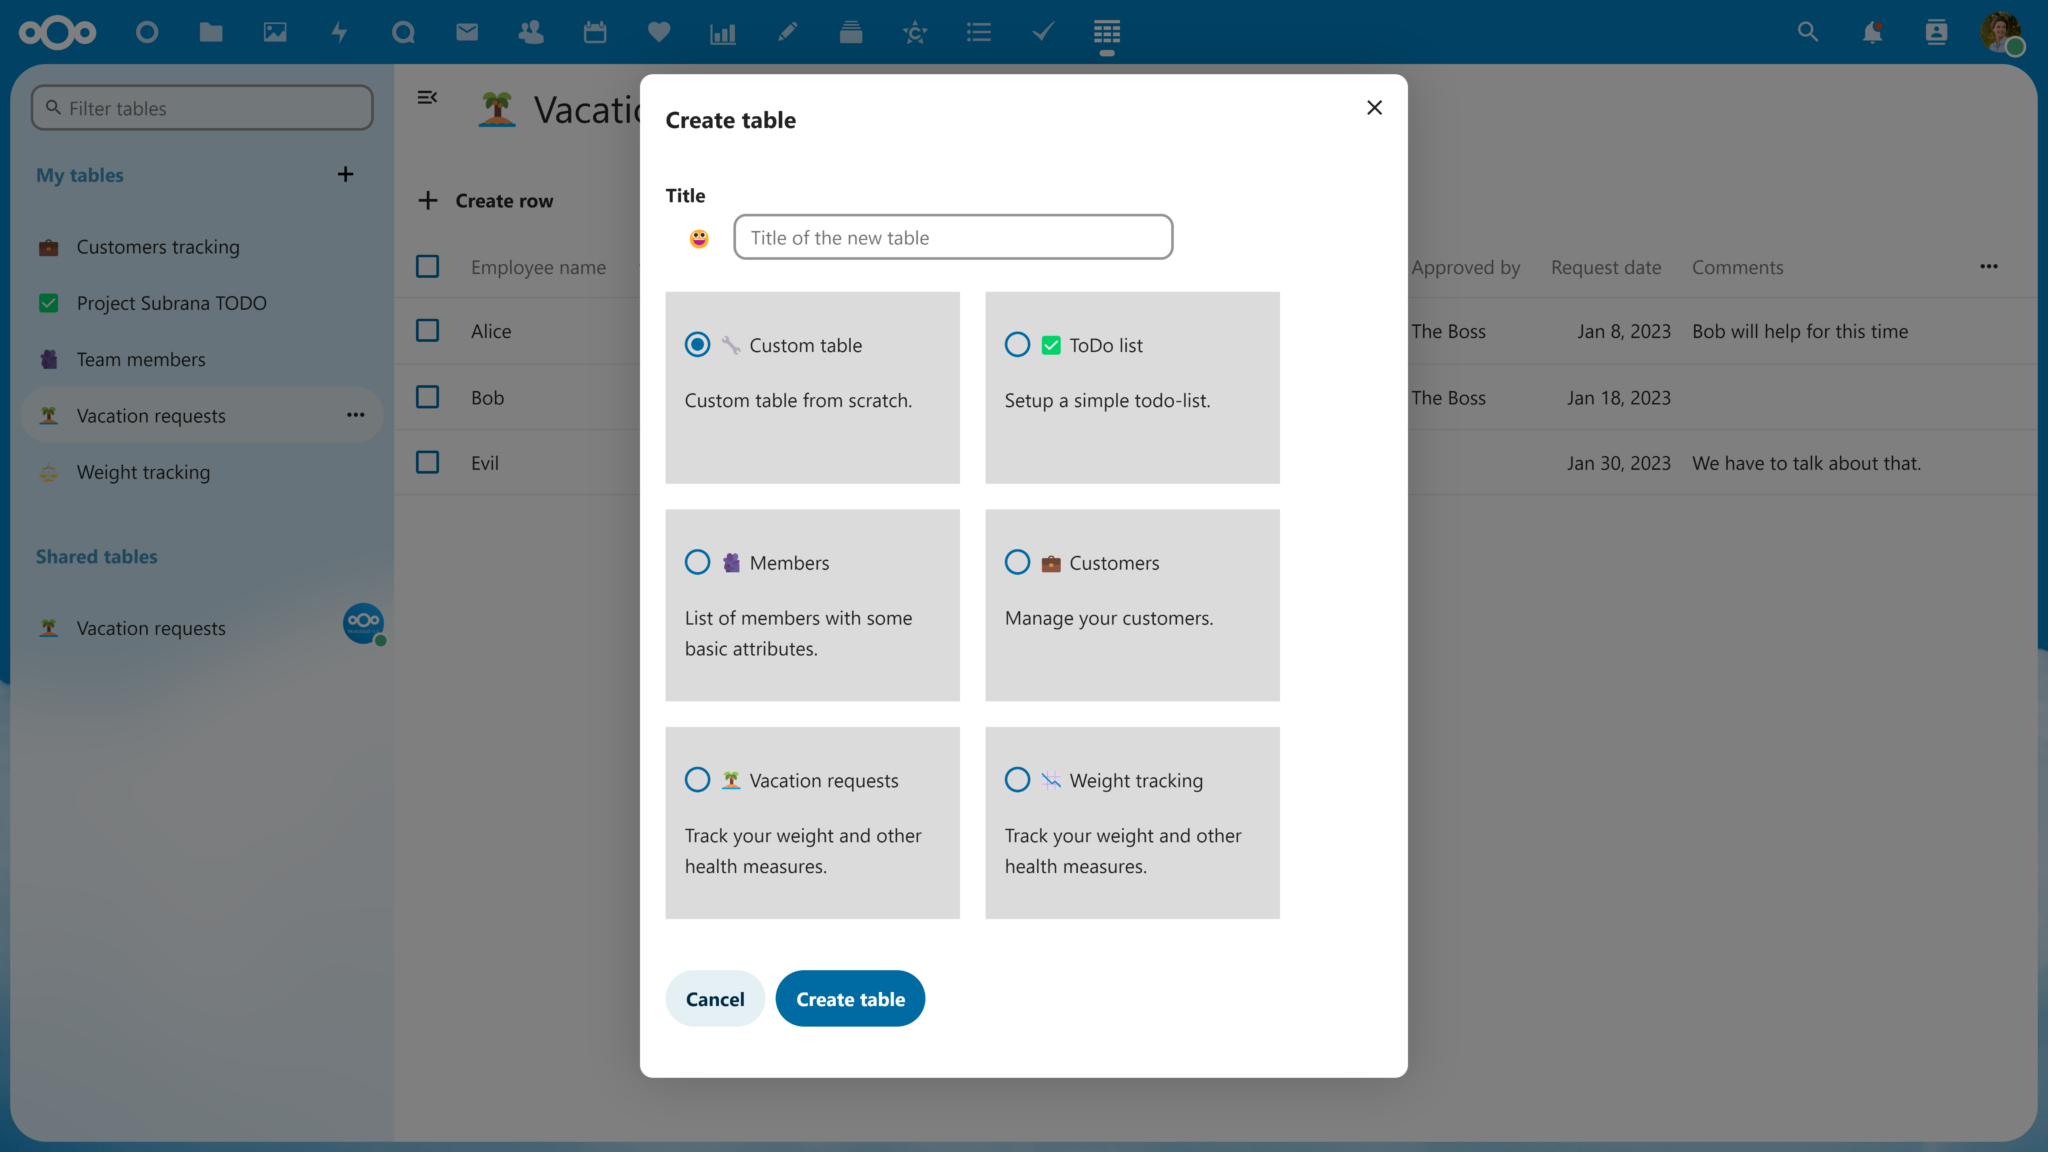Click the Title of the new table field
This screenshot has height=1152, width=2048.
(952, 237)
